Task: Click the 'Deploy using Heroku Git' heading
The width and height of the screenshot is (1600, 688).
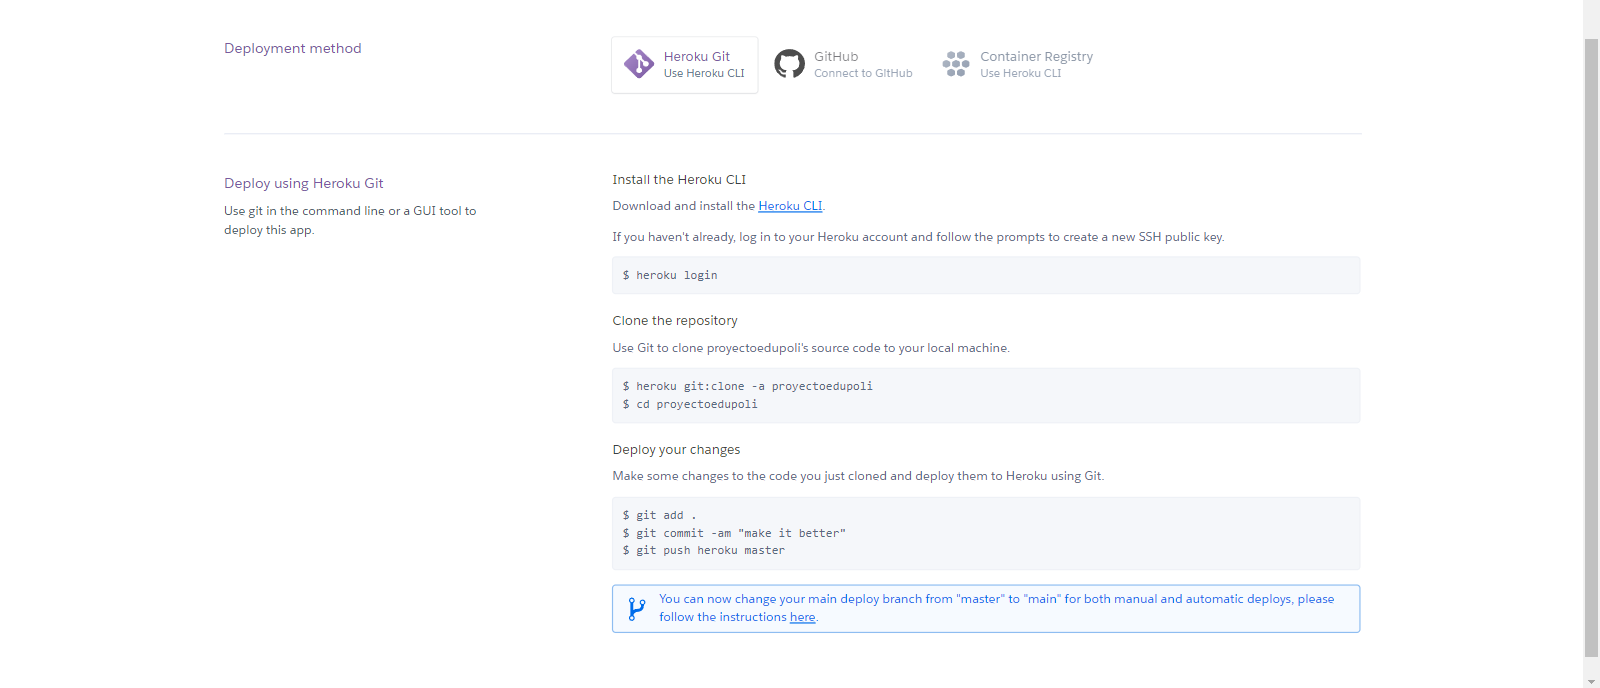Action: pyautogui.click(x=304, y=183)
